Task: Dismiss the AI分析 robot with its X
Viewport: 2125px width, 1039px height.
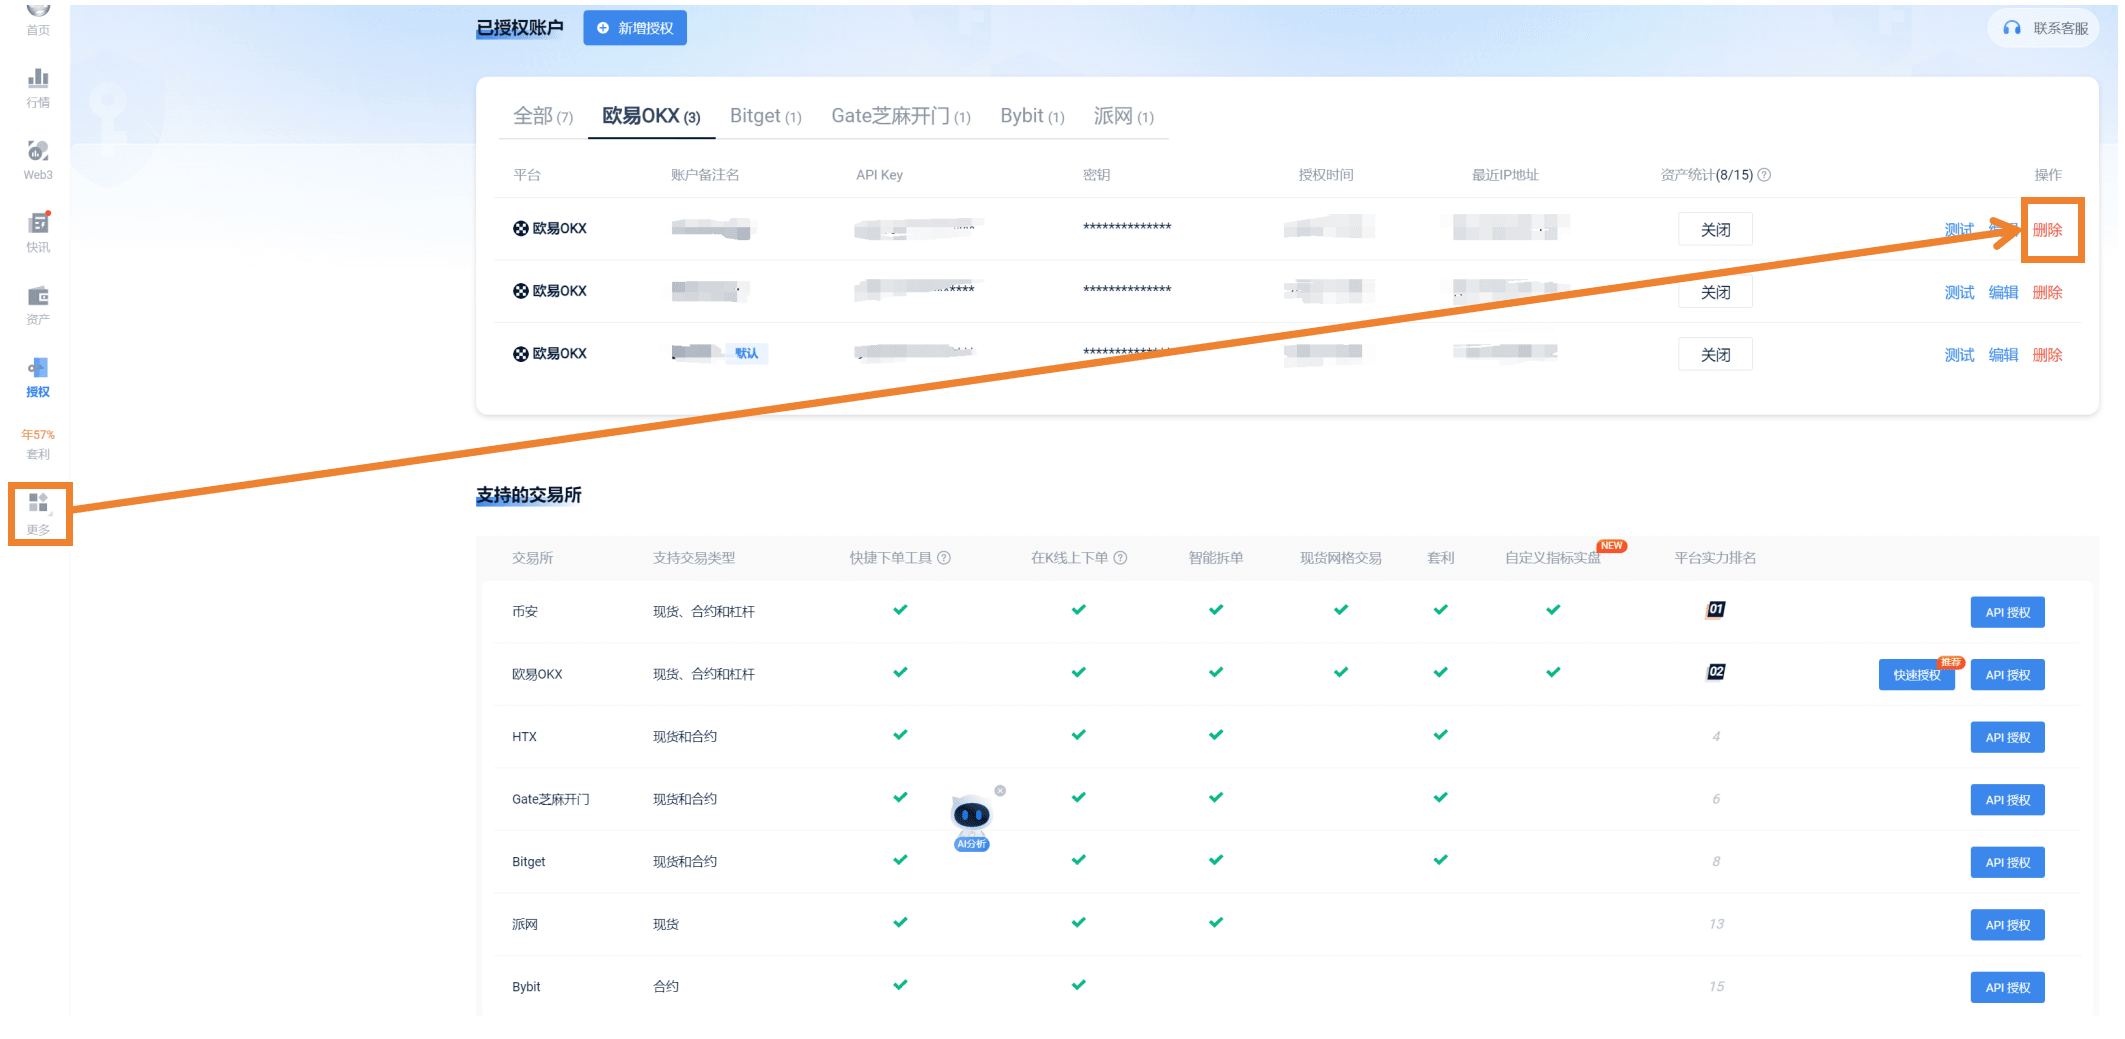Action: [1000, 791]
